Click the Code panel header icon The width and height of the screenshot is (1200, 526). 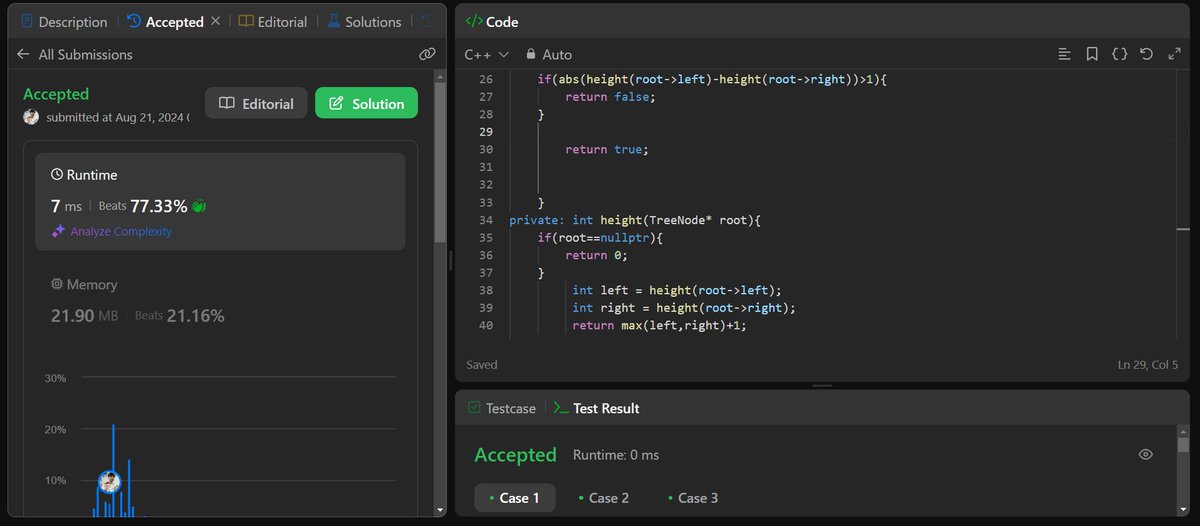pos(474,21)
